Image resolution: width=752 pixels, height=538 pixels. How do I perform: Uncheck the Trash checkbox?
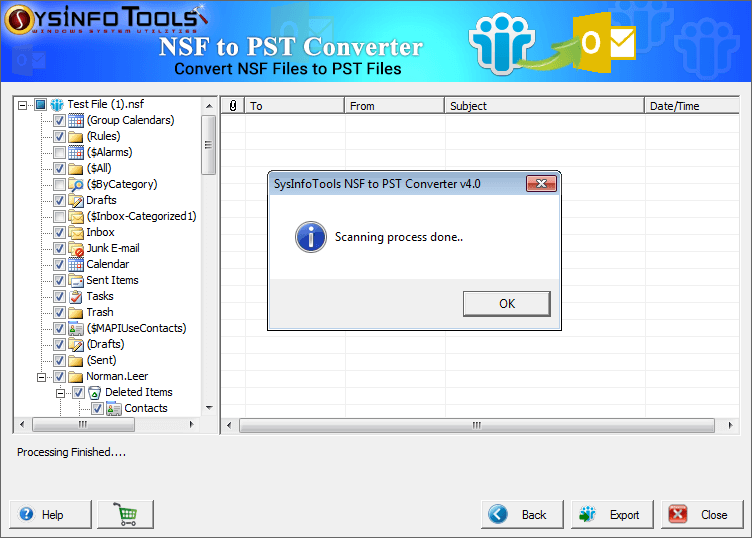pos(59,313)
